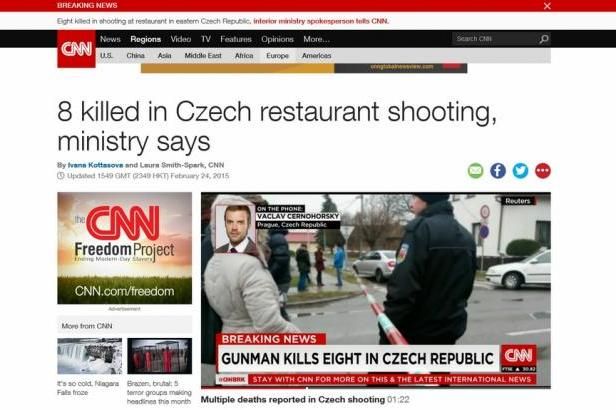Open author Ivana Kottasova link
Viewport: 616px width, 410px height.
click(x=95, y=165)
